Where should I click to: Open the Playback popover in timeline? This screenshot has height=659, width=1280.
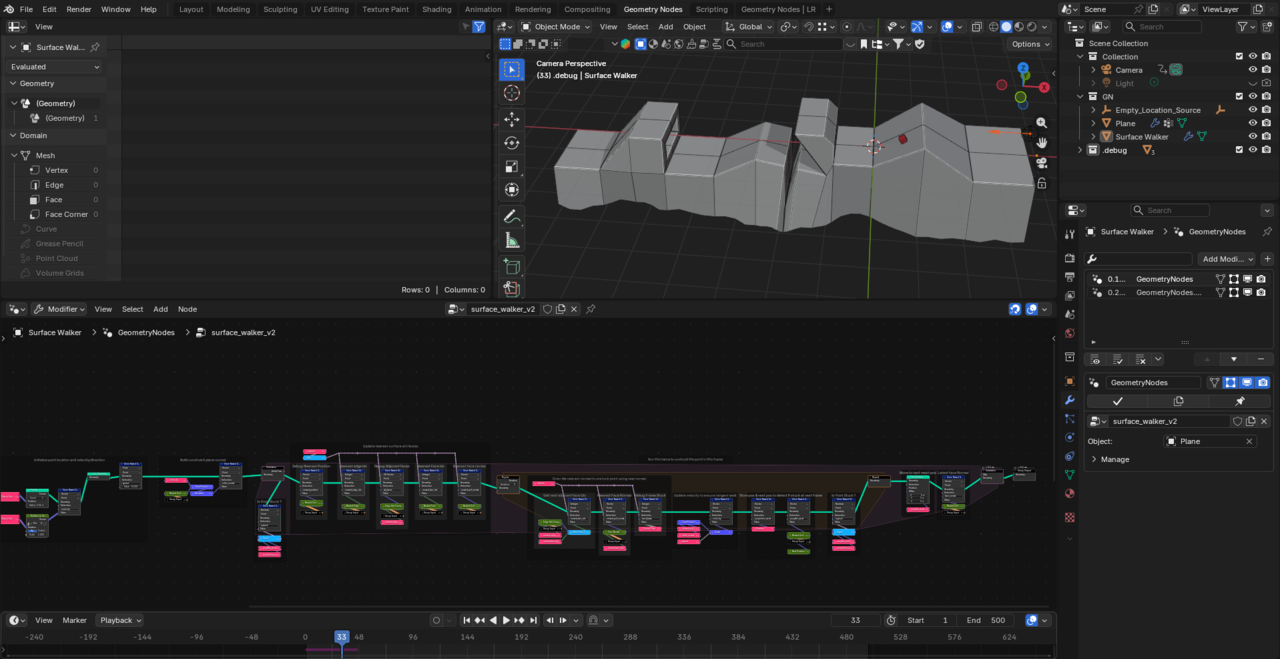click(x=119, y=620)
